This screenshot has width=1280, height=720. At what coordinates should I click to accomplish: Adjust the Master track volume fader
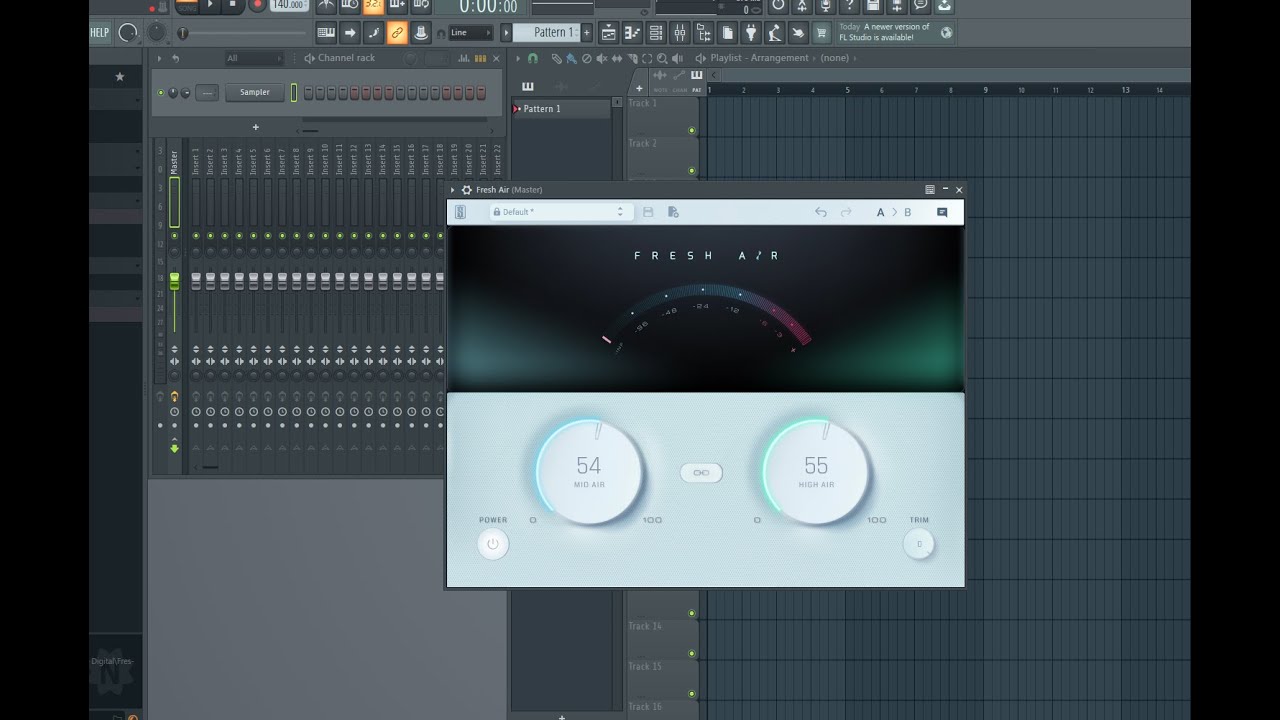[174, 282]
